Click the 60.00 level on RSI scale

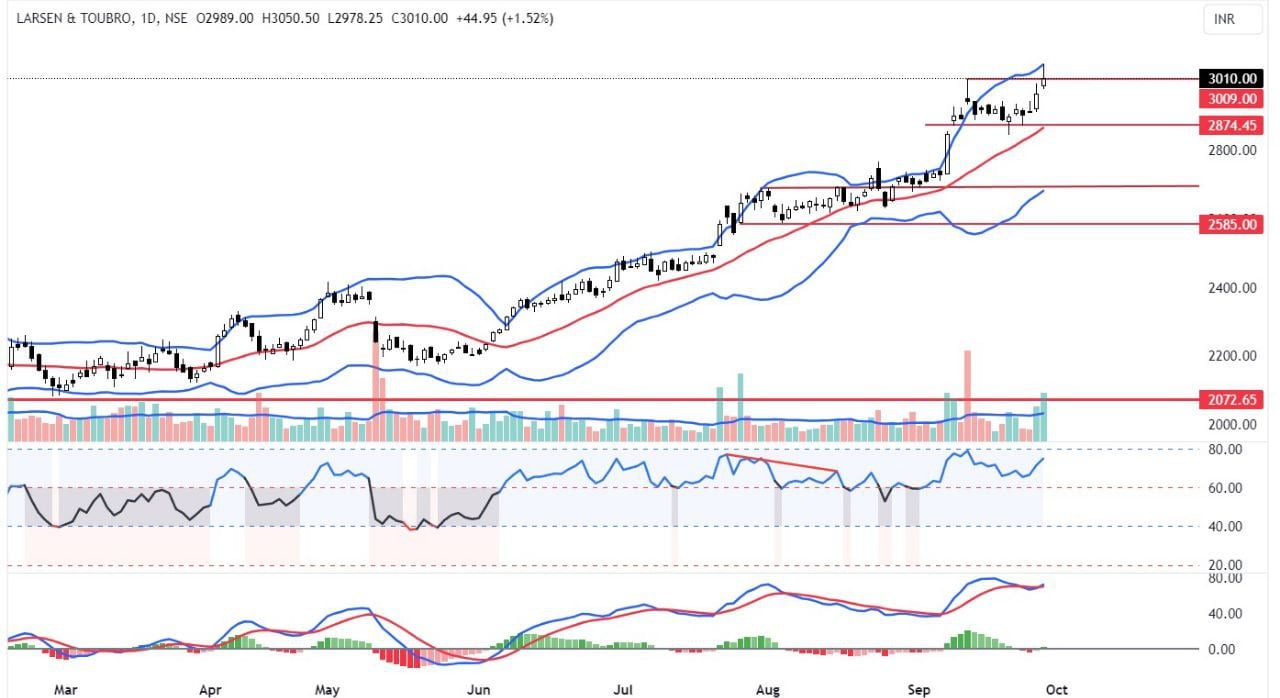[x=1231, y=488]
